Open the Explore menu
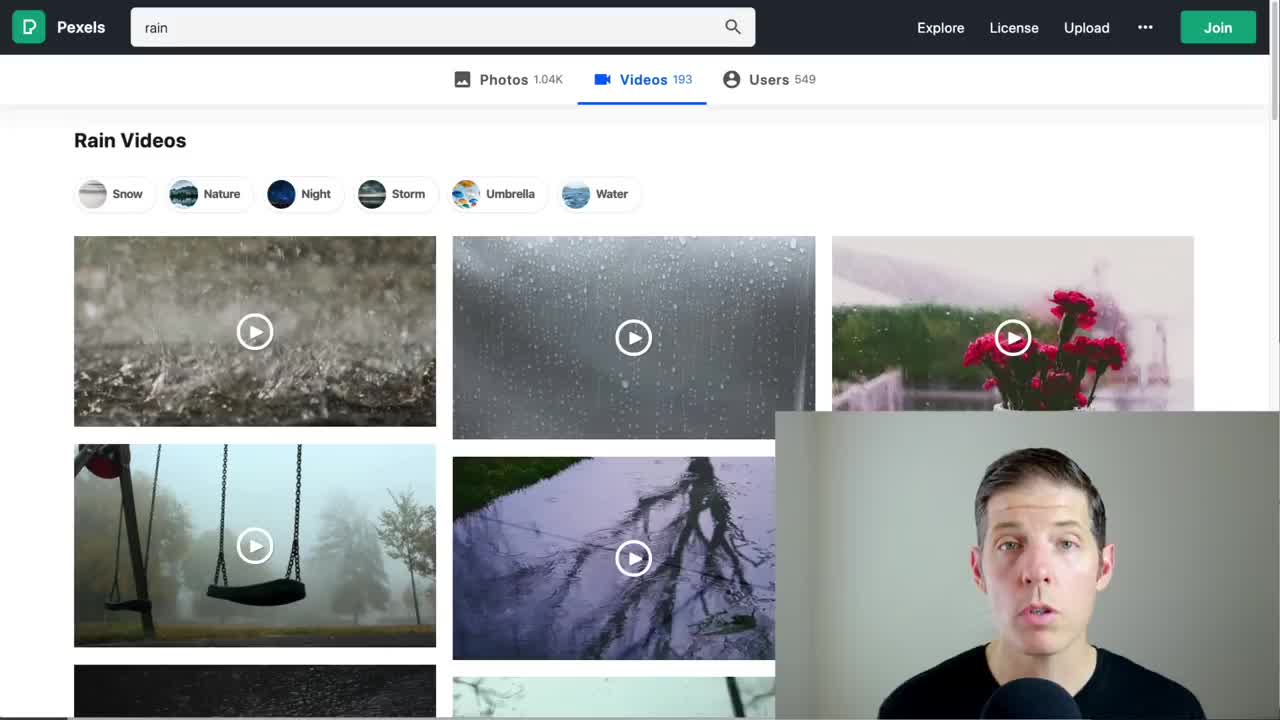Screen dimensions: 1280x720 point(941,27)
